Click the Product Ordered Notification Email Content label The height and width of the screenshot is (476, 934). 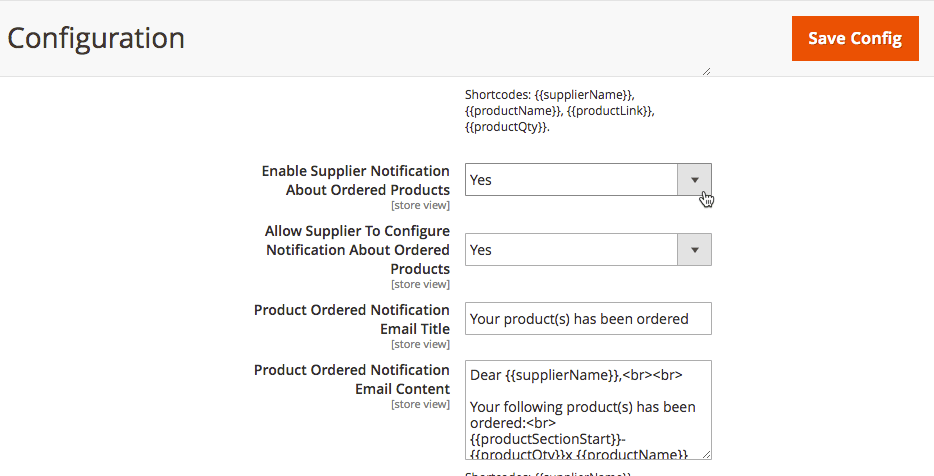pos(352,379)
